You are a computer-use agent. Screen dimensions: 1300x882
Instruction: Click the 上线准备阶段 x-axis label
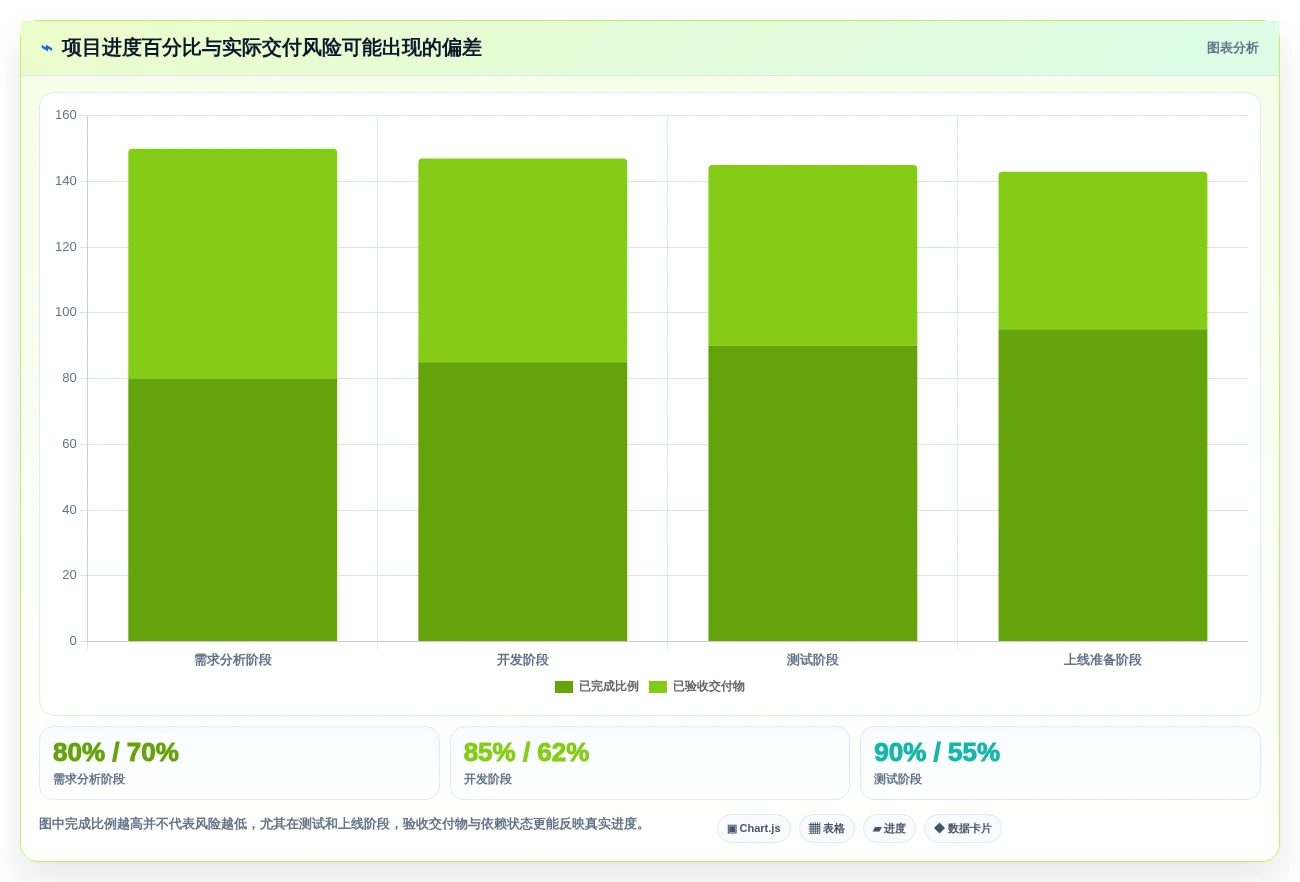pyautogui.click(x=1103, y=660)
